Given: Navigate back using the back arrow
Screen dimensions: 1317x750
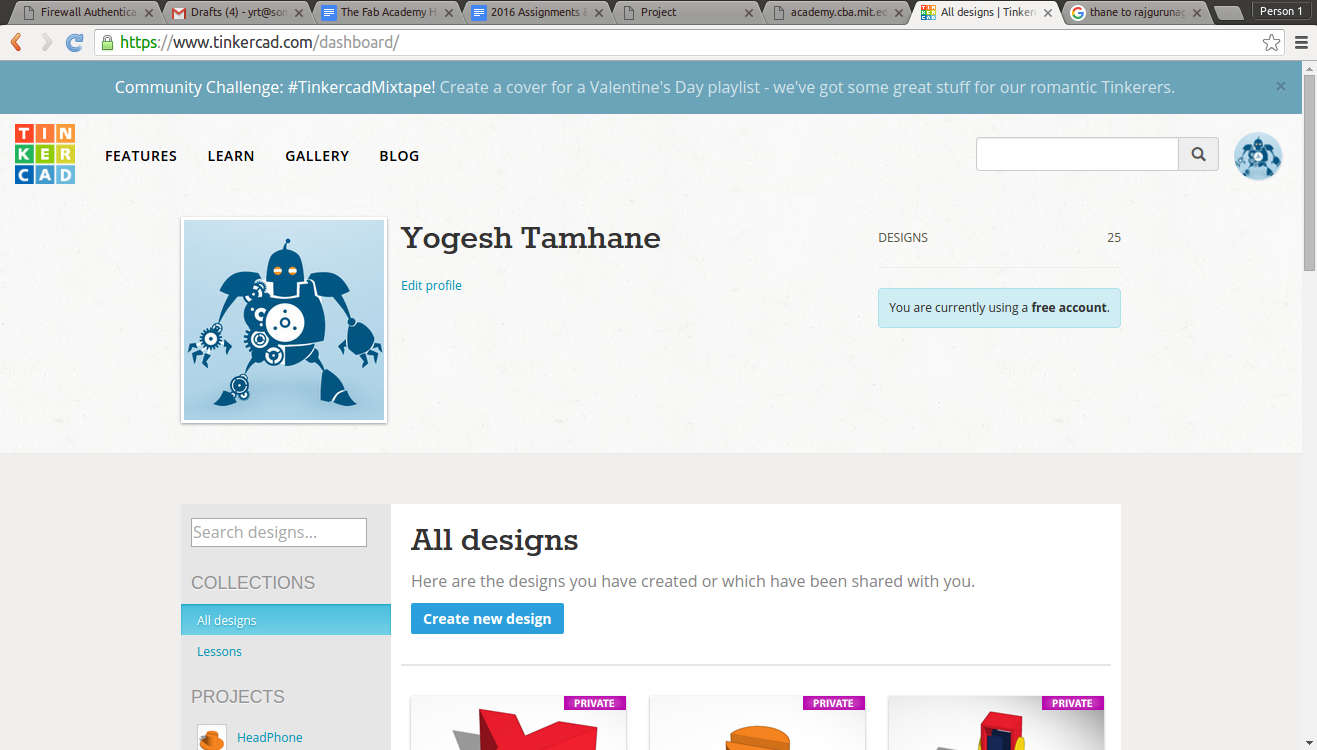Looking at the screenshot, I should [15, 42].
